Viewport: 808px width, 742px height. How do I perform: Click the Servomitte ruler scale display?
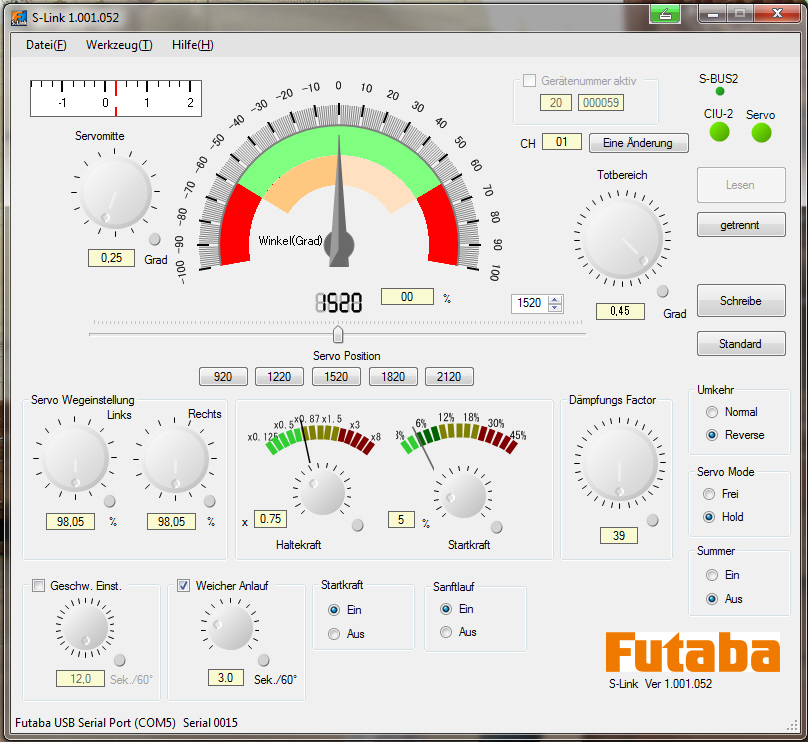[x=116, y=98]
